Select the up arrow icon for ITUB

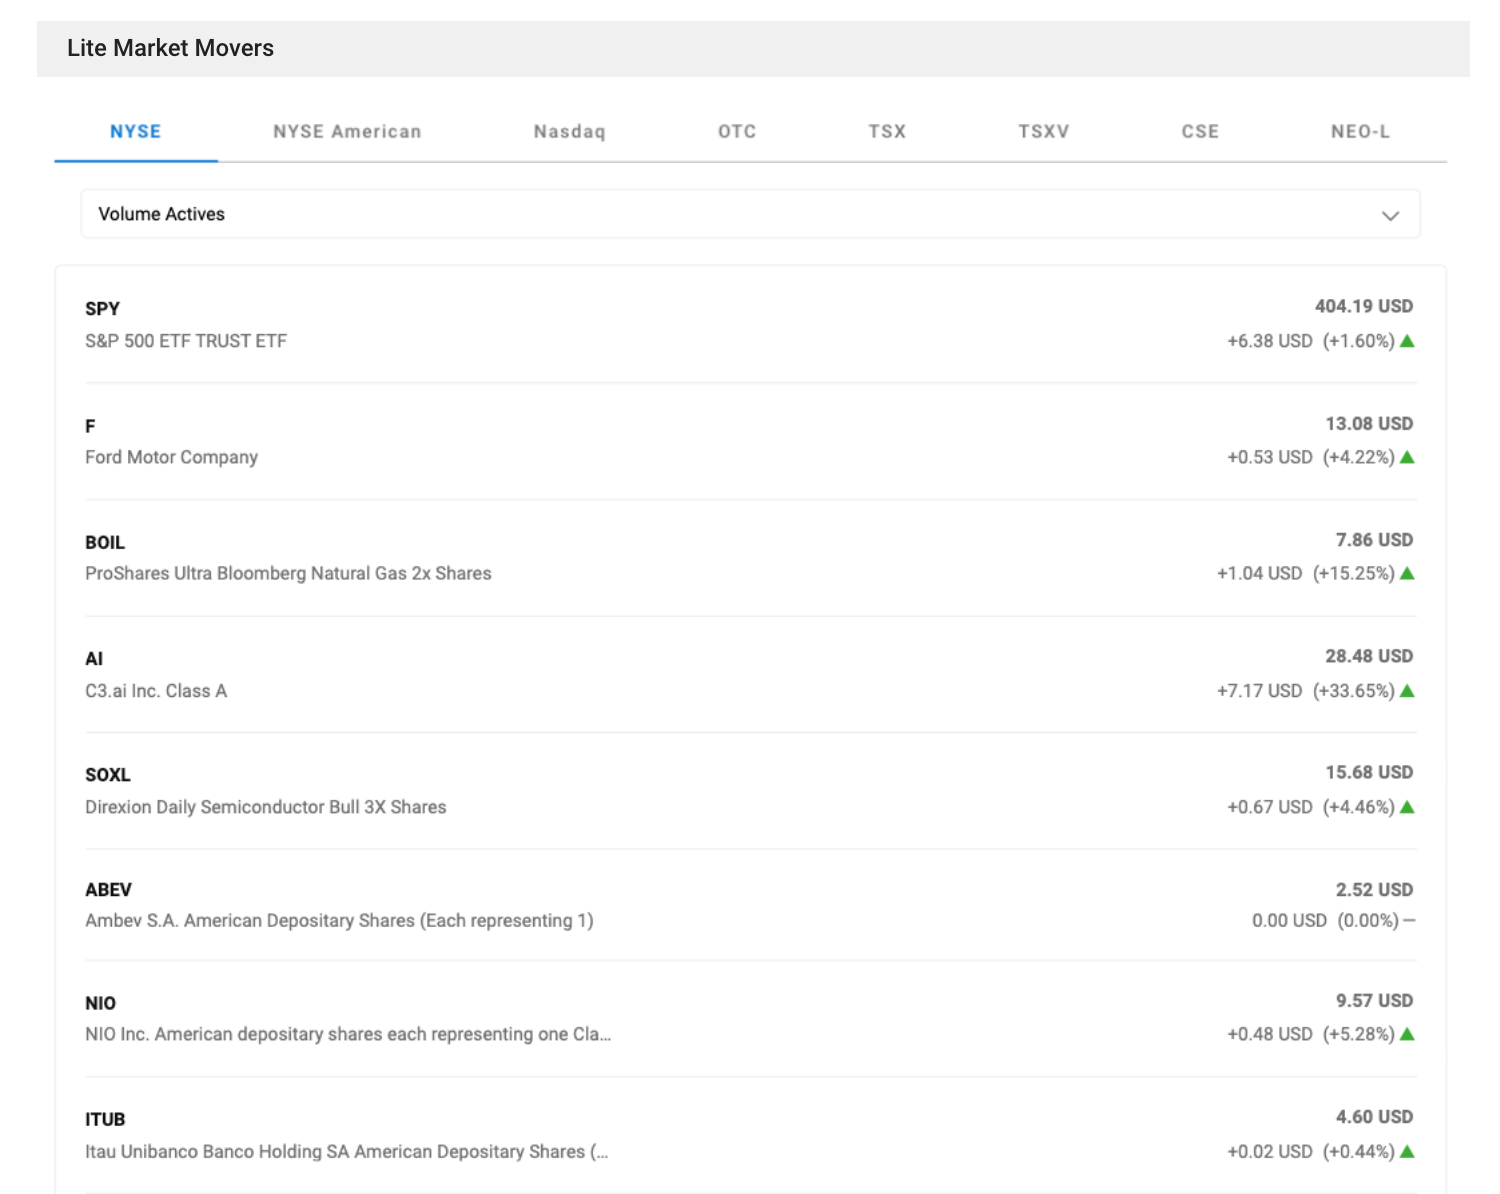(1407, 1151)
